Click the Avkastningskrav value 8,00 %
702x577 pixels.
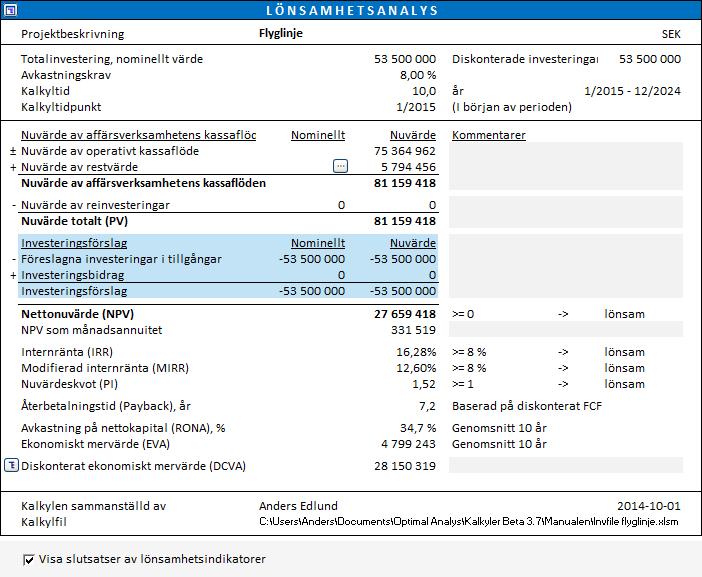tap(418, 75)
